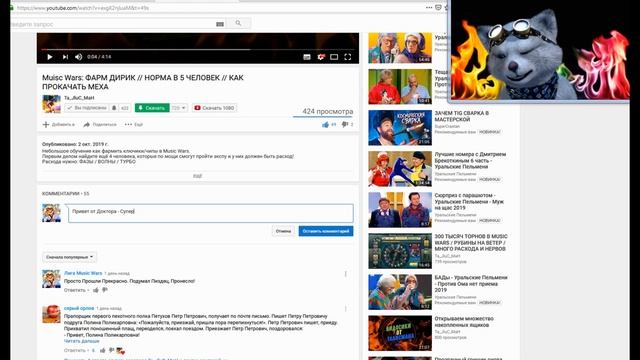
Task: Open the 'Ещё' three-dot menu under video
Action: click(134, 124)
